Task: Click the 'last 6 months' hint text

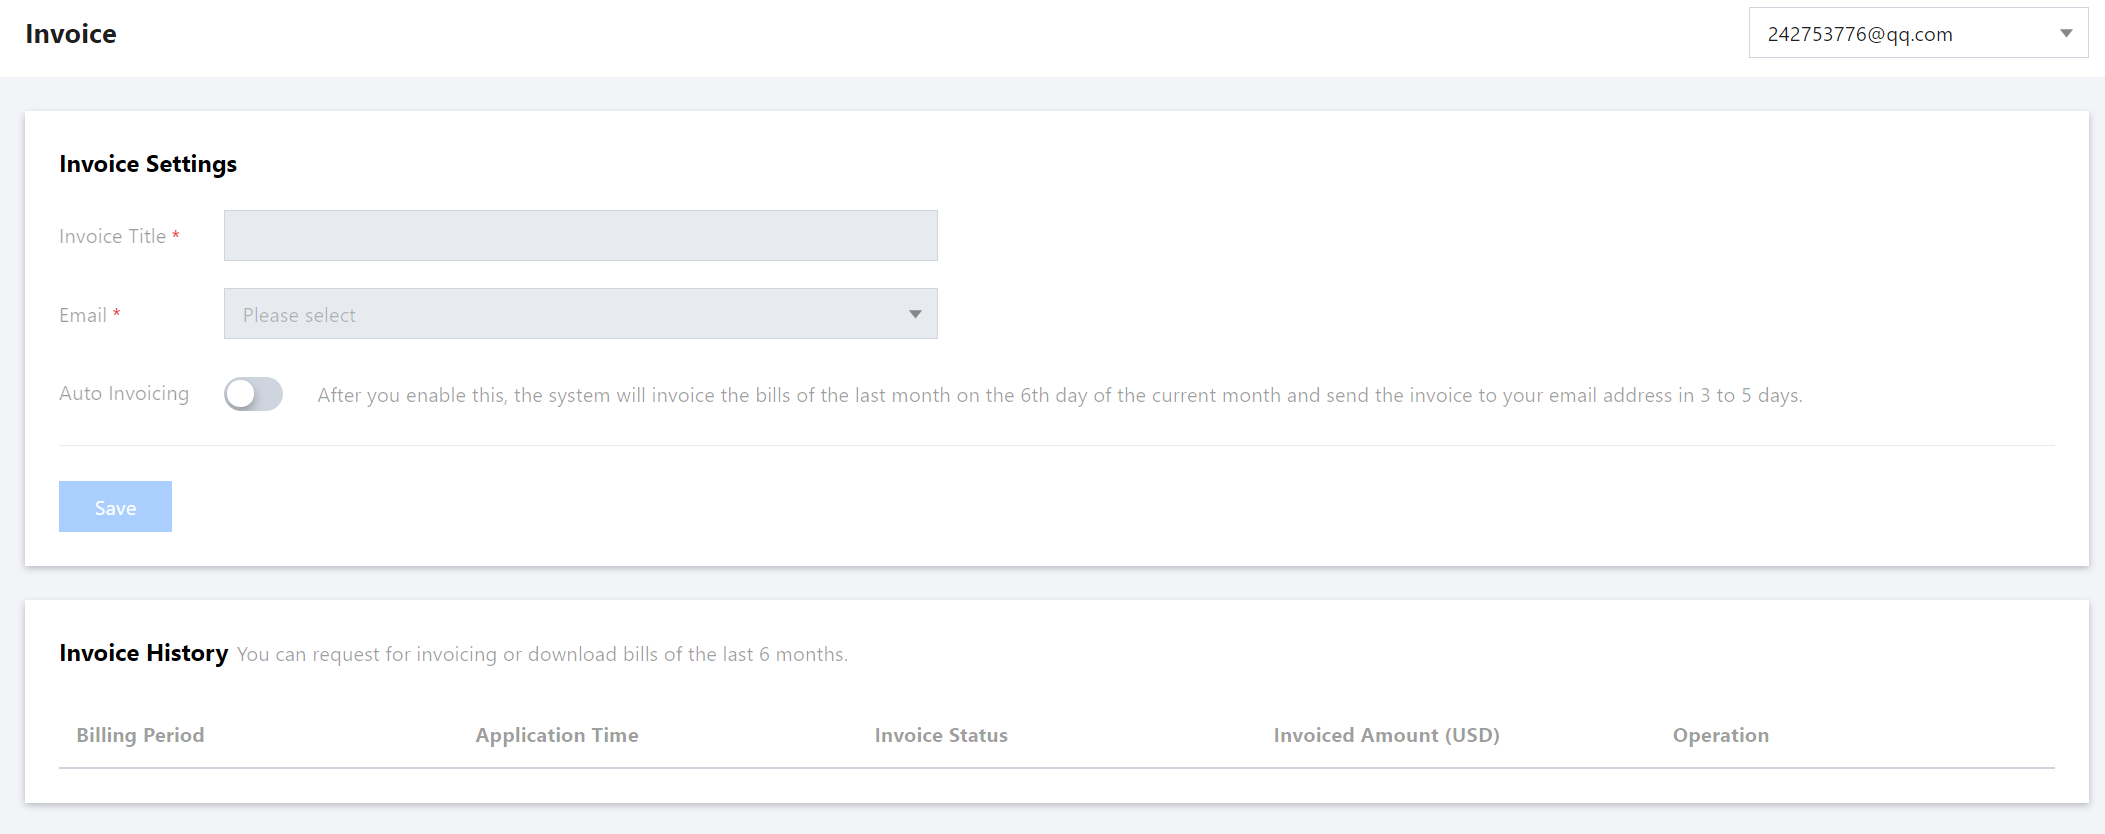Action: [542, 654]
